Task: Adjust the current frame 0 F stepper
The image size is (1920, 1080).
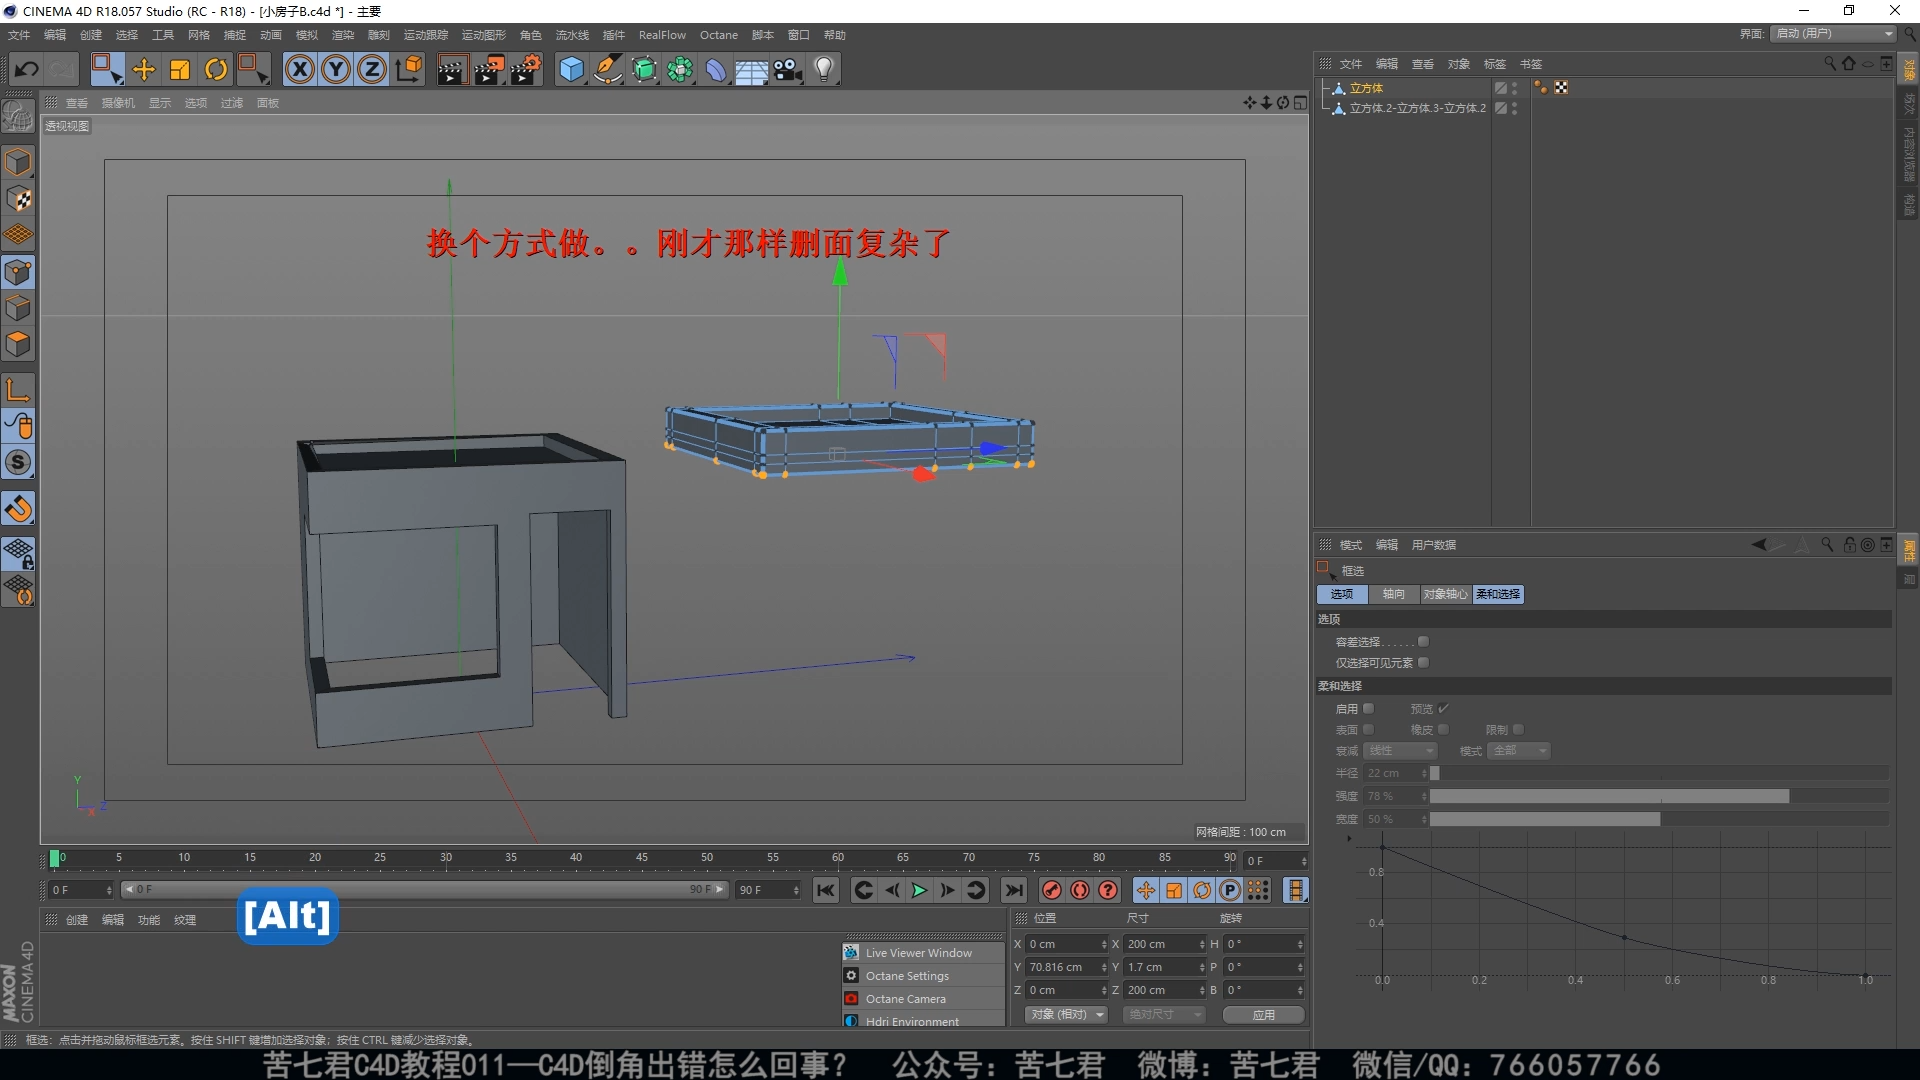Action: pos(109,890)
